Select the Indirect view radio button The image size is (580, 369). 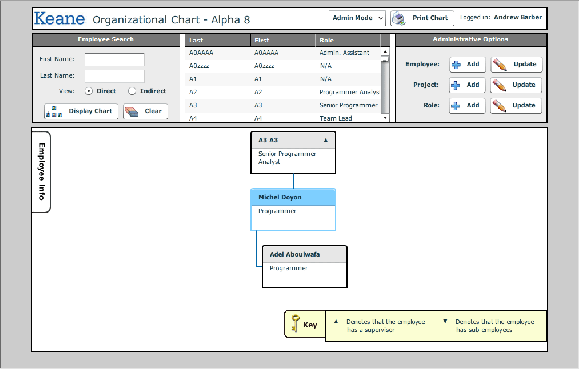[132, 91]
